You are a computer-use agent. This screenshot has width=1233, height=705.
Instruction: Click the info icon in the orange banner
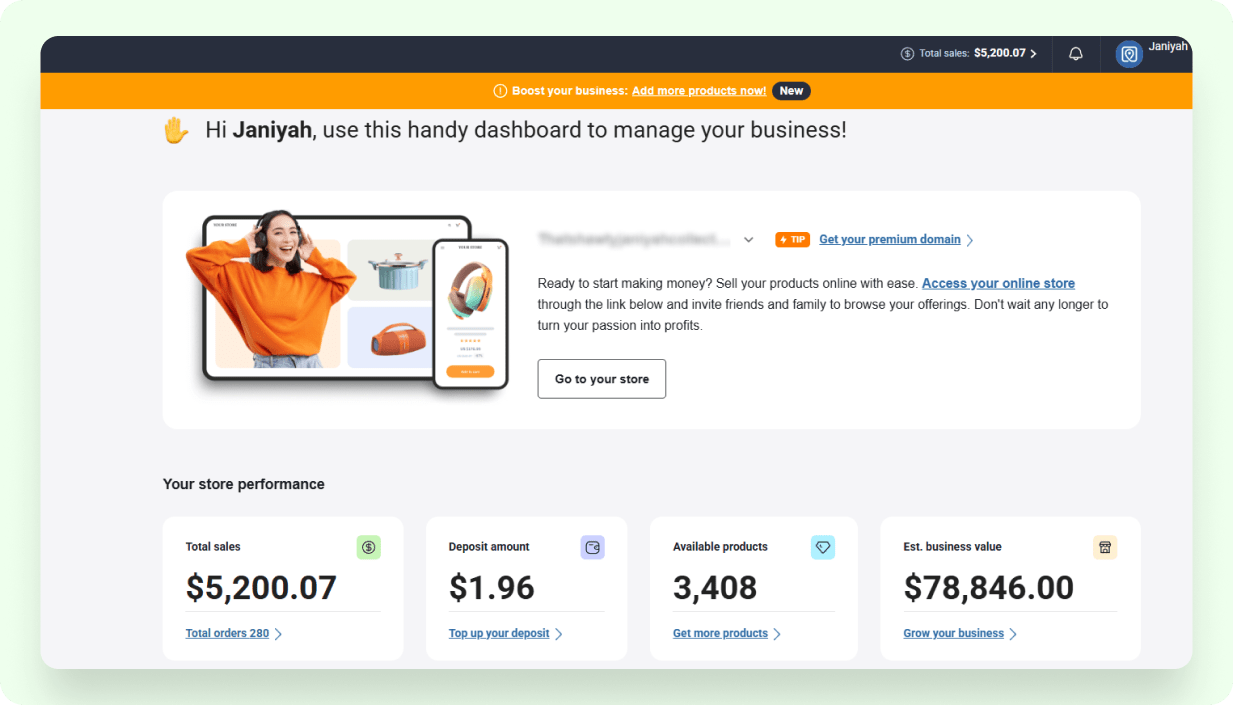[x=500, y=91]
